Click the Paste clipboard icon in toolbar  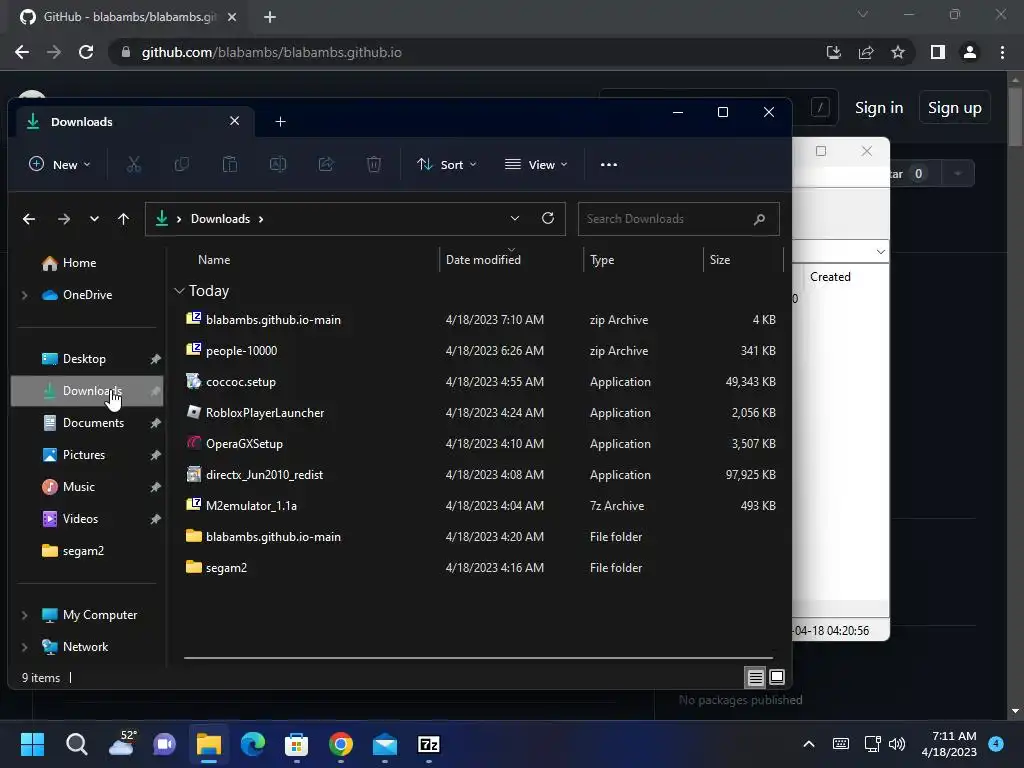(x=230, y=165)
